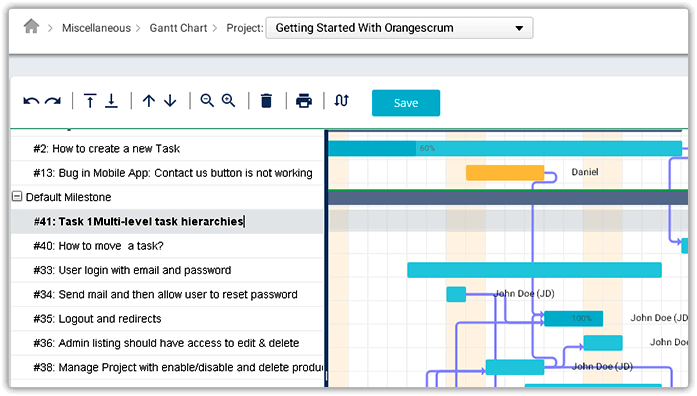Click task #41 name edit field

pos(139,221)
